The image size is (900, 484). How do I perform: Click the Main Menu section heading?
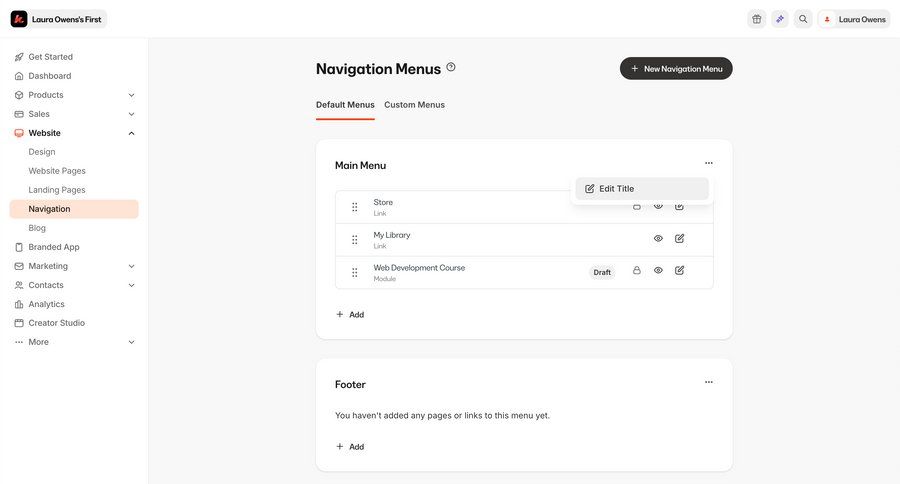tap(360, 165)
